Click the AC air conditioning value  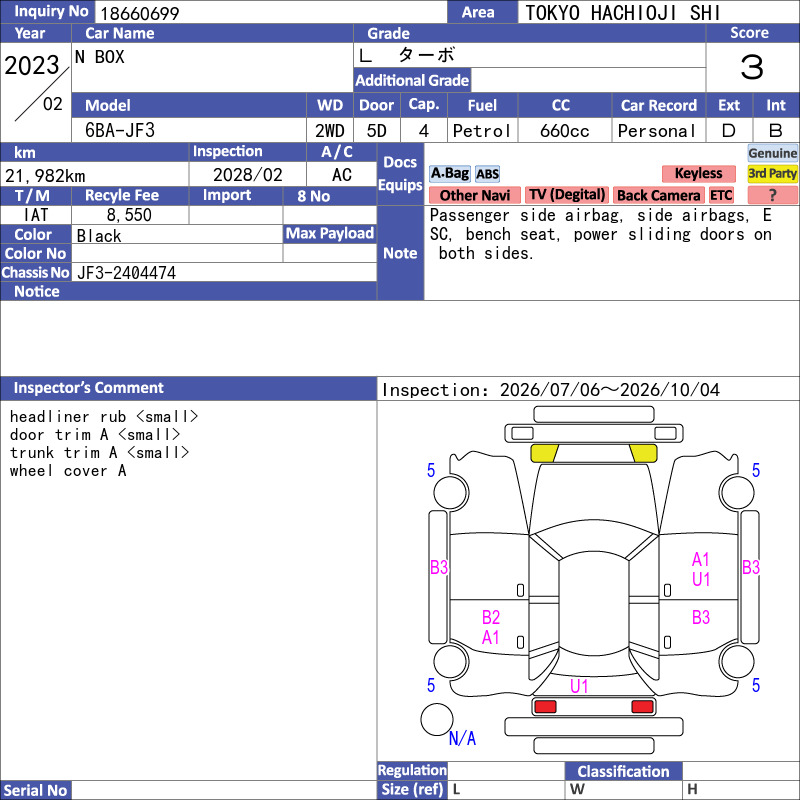click(x=342, y=175)
